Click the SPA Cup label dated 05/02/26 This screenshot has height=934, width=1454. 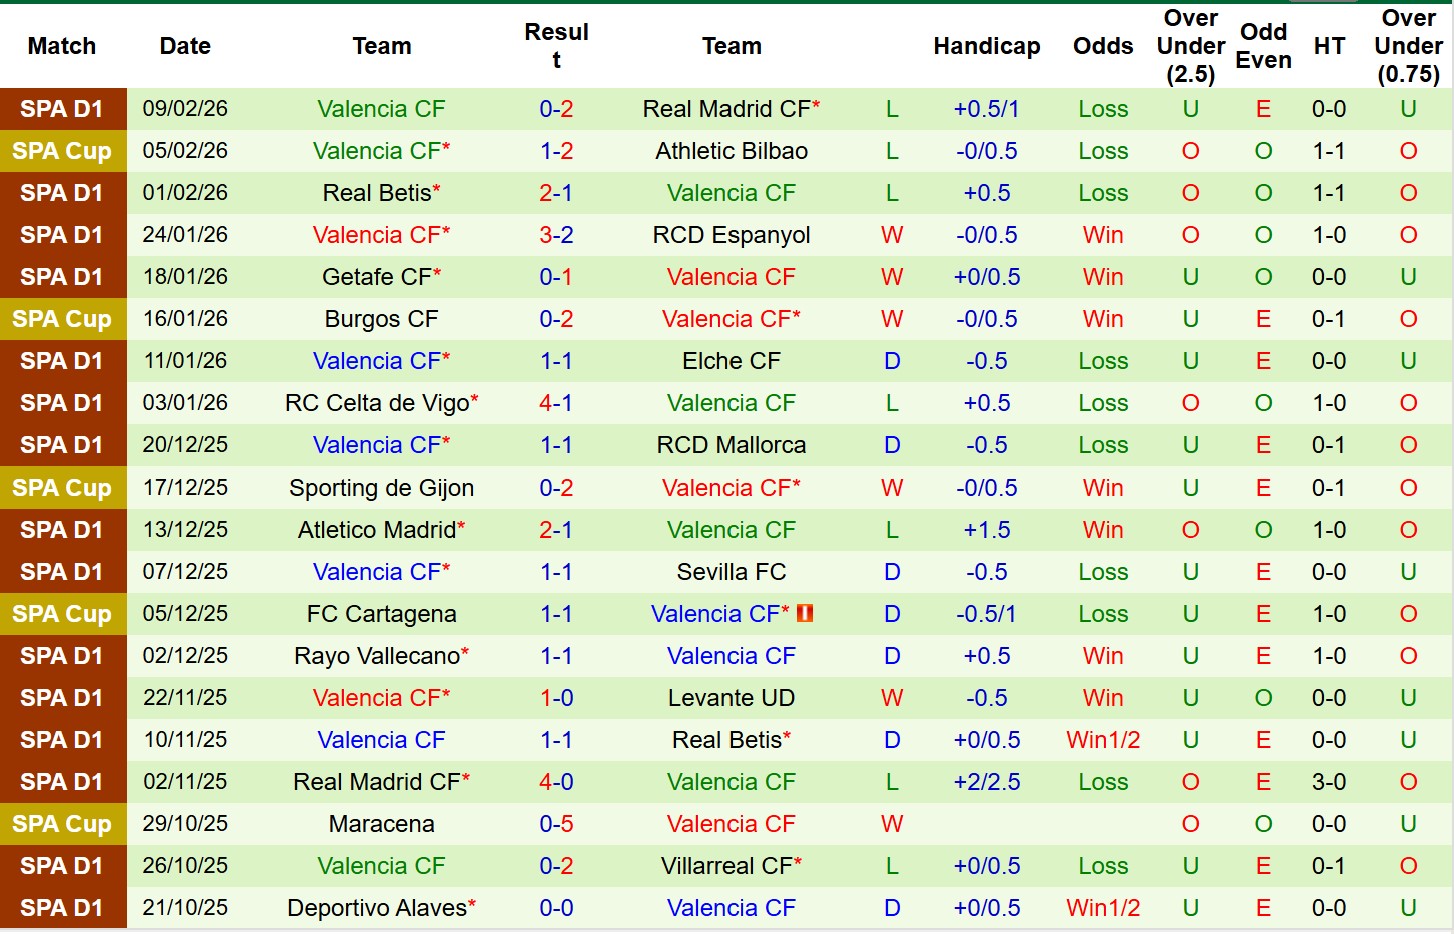[62, 151]
